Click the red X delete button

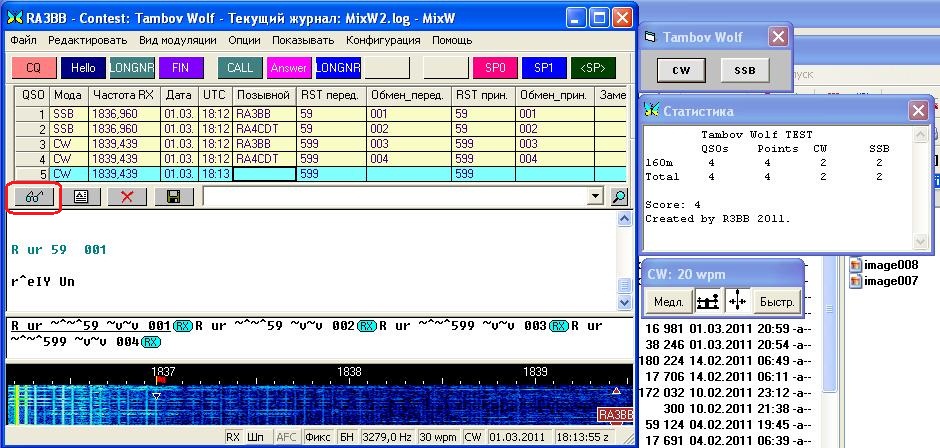click(x=127, y=197)
